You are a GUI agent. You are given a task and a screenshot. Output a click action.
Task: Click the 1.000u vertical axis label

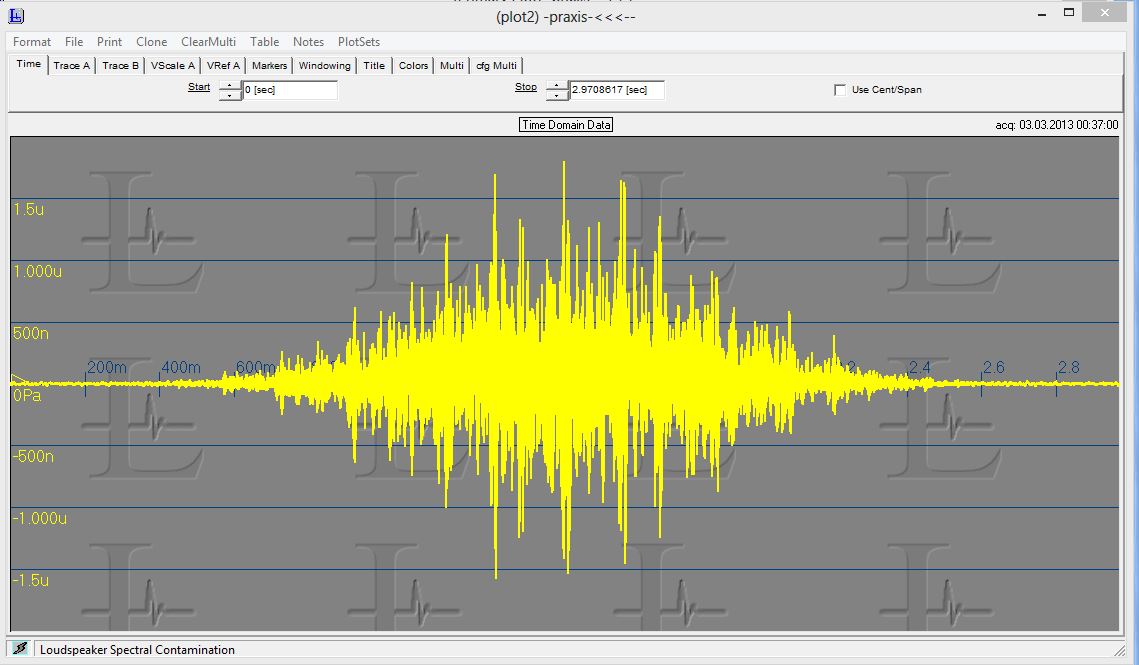coord(38,271)
